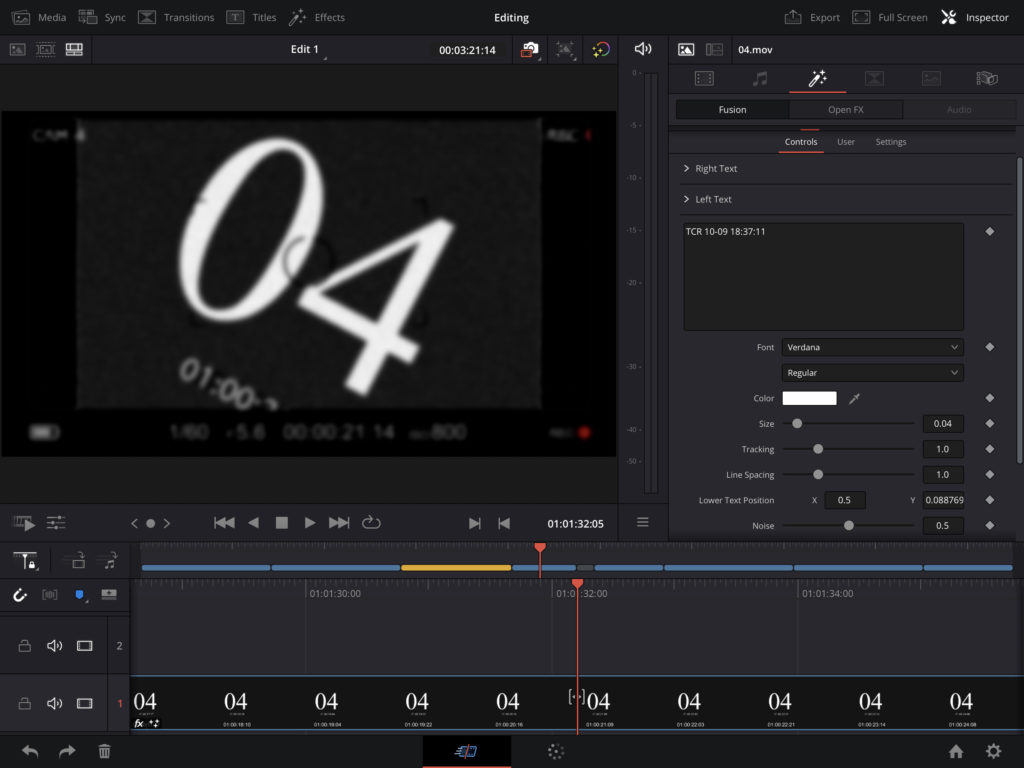Select Source Clip viewer mode icon
1024x768 pixels.
(18, 50)
